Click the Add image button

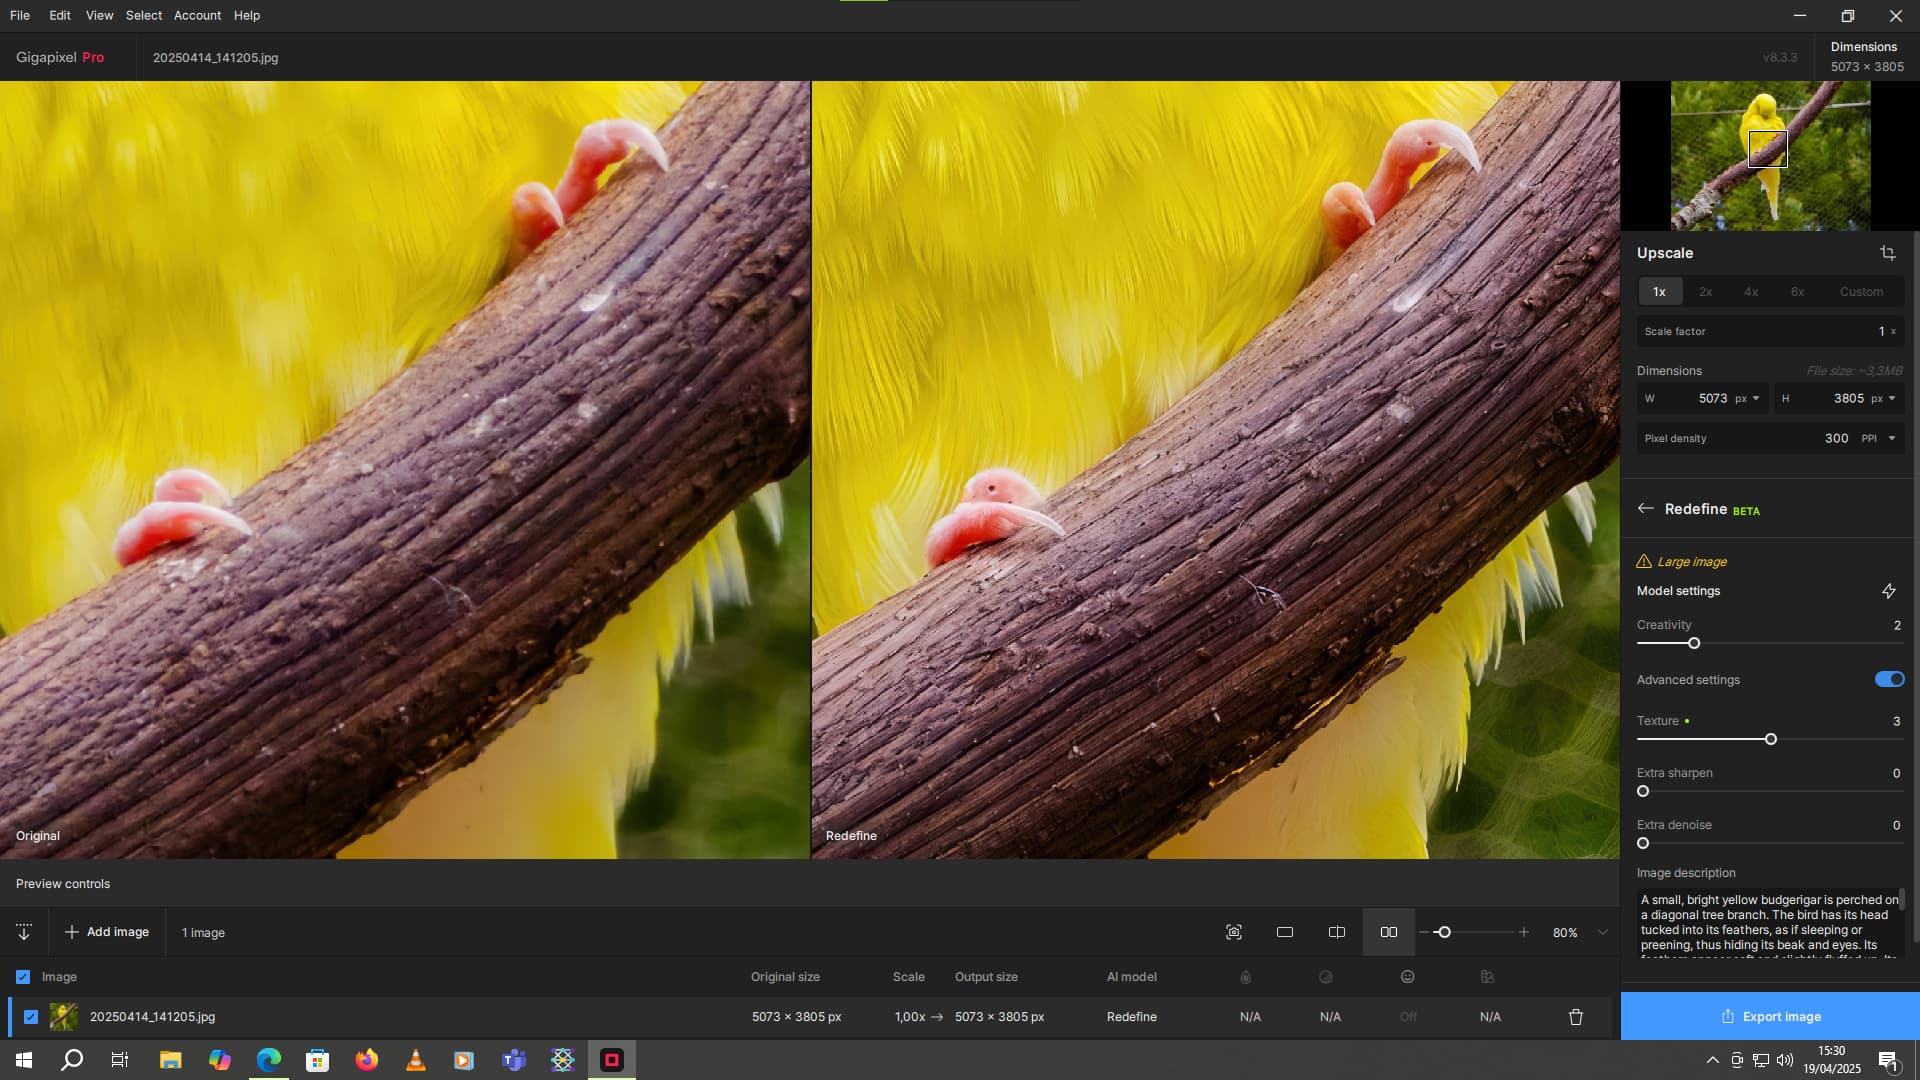(x=107, y=932)
